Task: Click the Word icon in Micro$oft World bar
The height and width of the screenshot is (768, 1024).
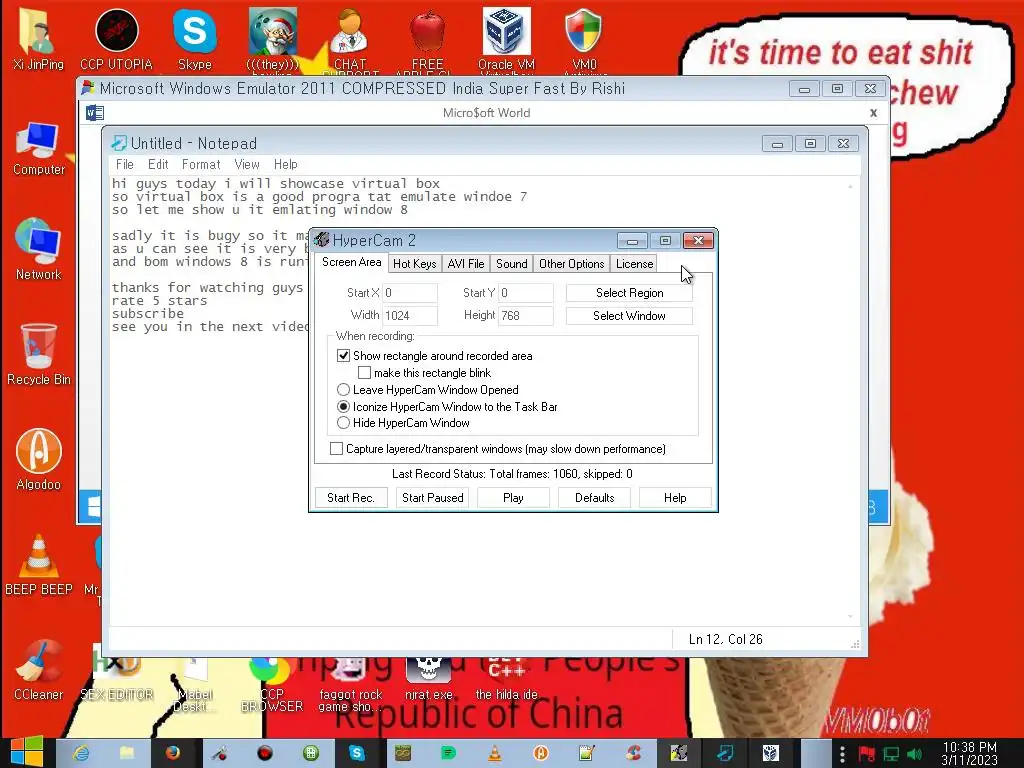Action: click(x=95, y=113)
